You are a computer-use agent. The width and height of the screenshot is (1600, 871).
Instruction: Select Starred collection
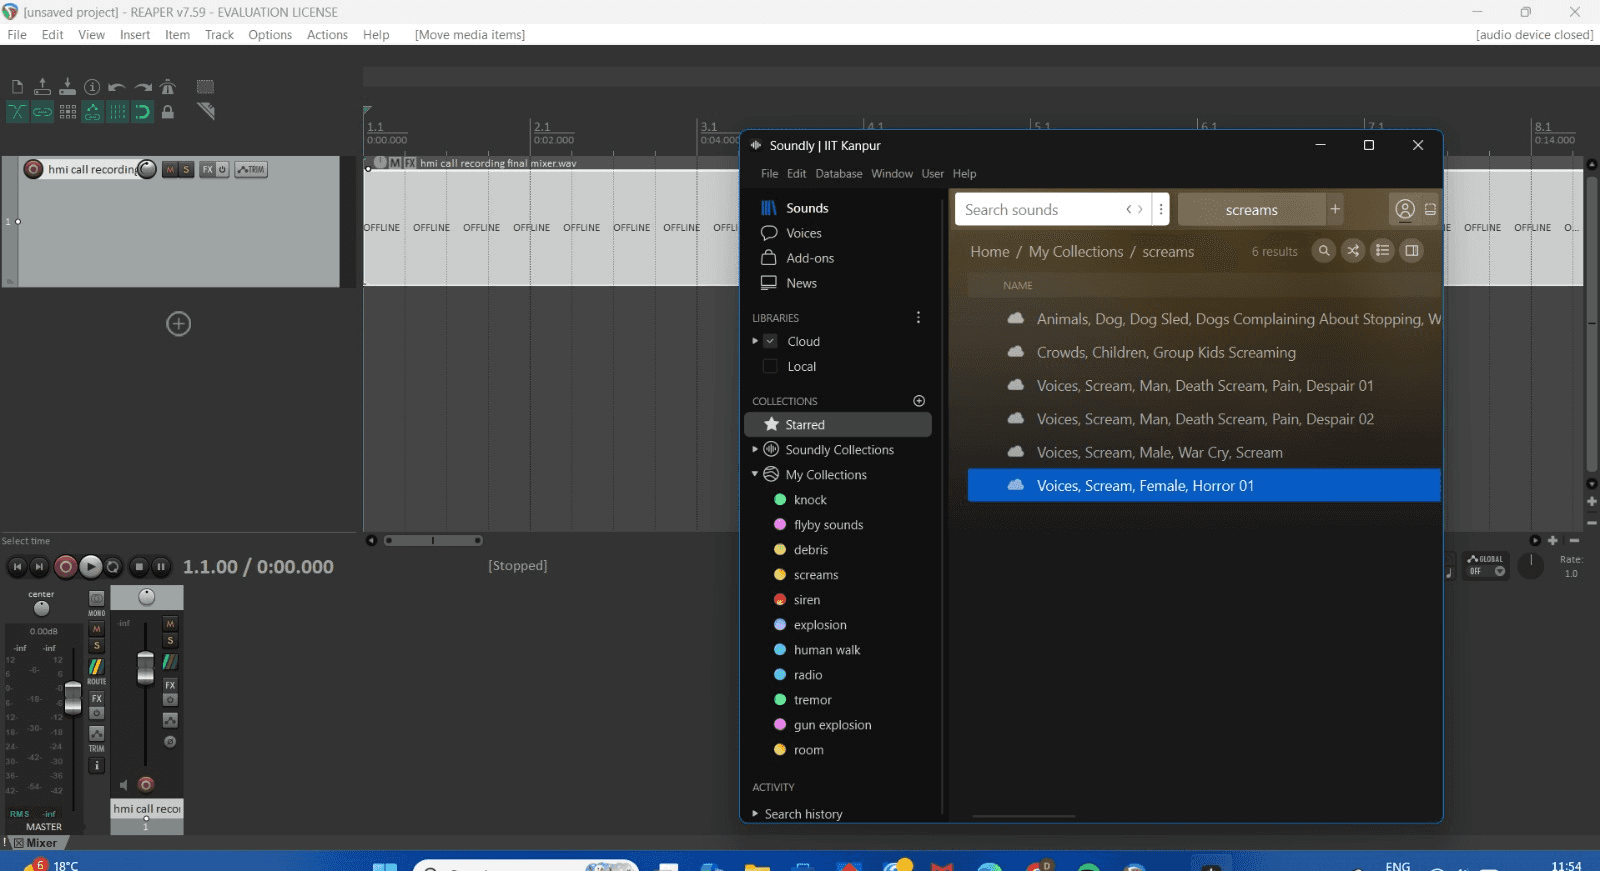point(838,425)
